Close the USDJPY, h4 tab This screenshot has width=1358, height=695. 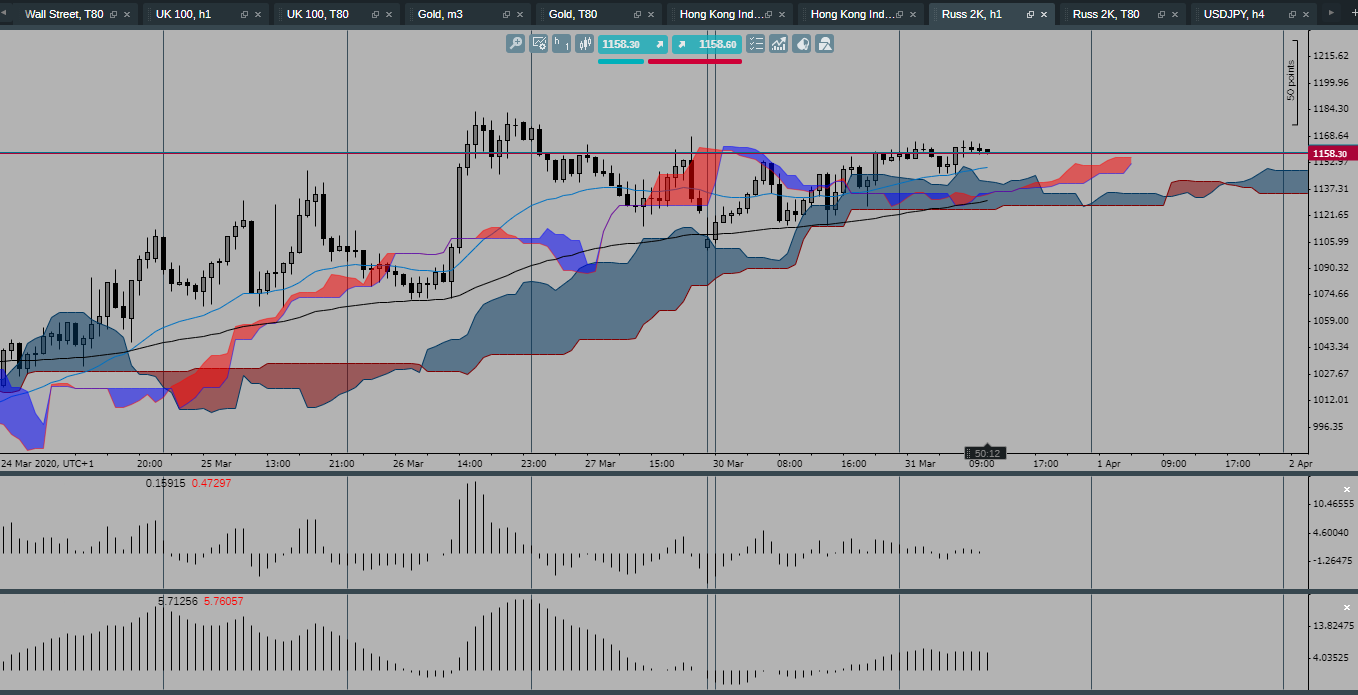click(1307, 15)
